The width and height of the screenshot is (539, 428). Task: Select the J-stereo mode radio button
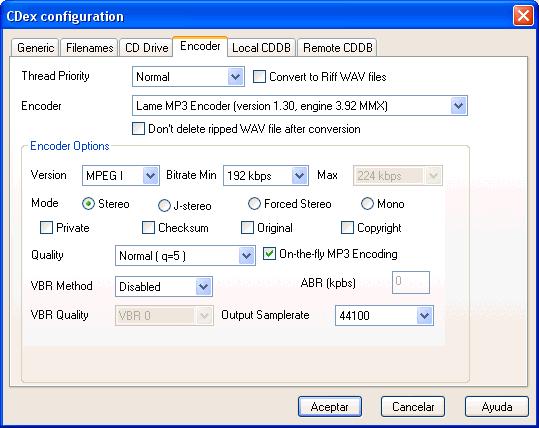point(164,206)
